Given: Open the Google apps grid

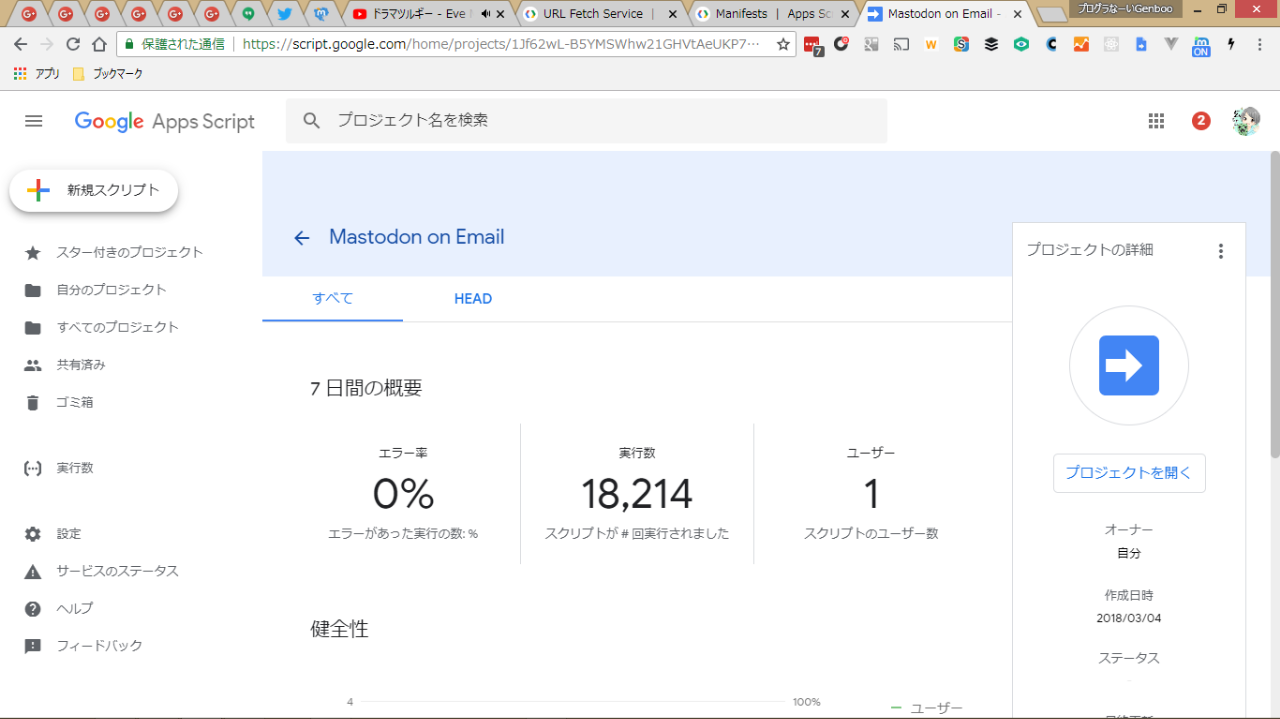Looking at the screenshot, I should 1156,121.
